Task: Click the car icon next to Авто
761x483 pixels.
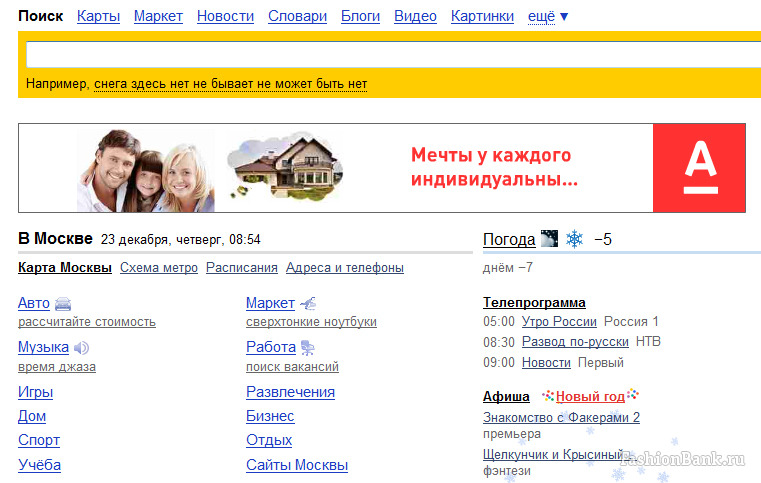Action: tap(63, 304)
